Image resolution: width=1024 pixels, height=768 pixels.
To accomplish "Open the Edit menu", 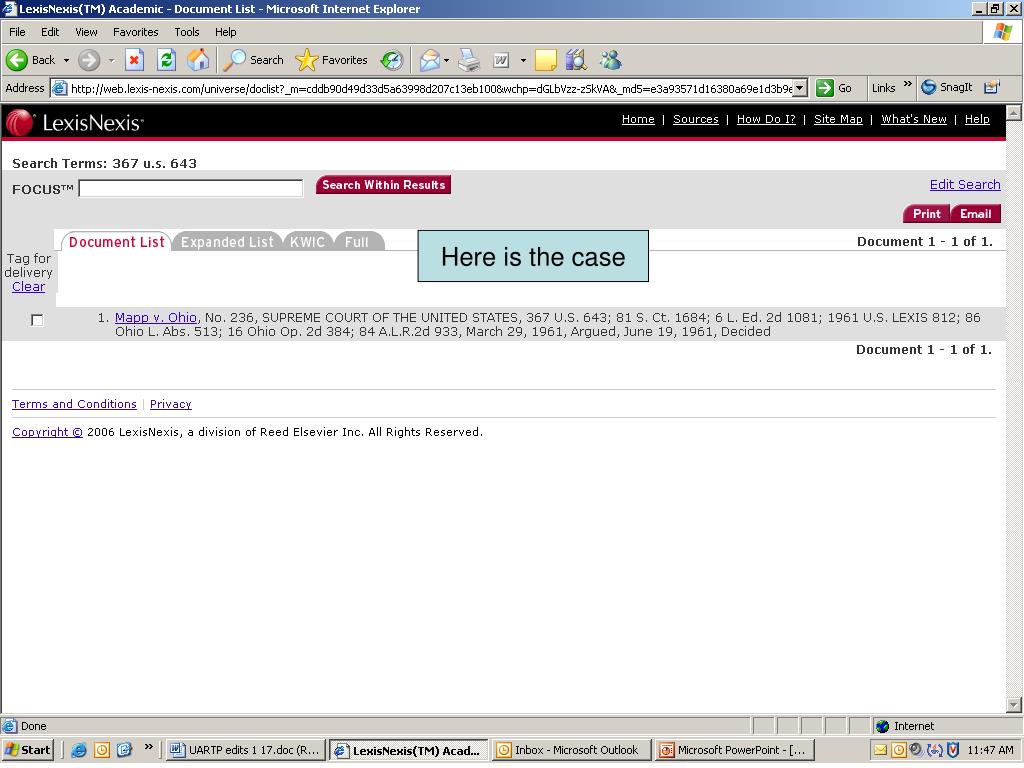I will tap(50, 32).
